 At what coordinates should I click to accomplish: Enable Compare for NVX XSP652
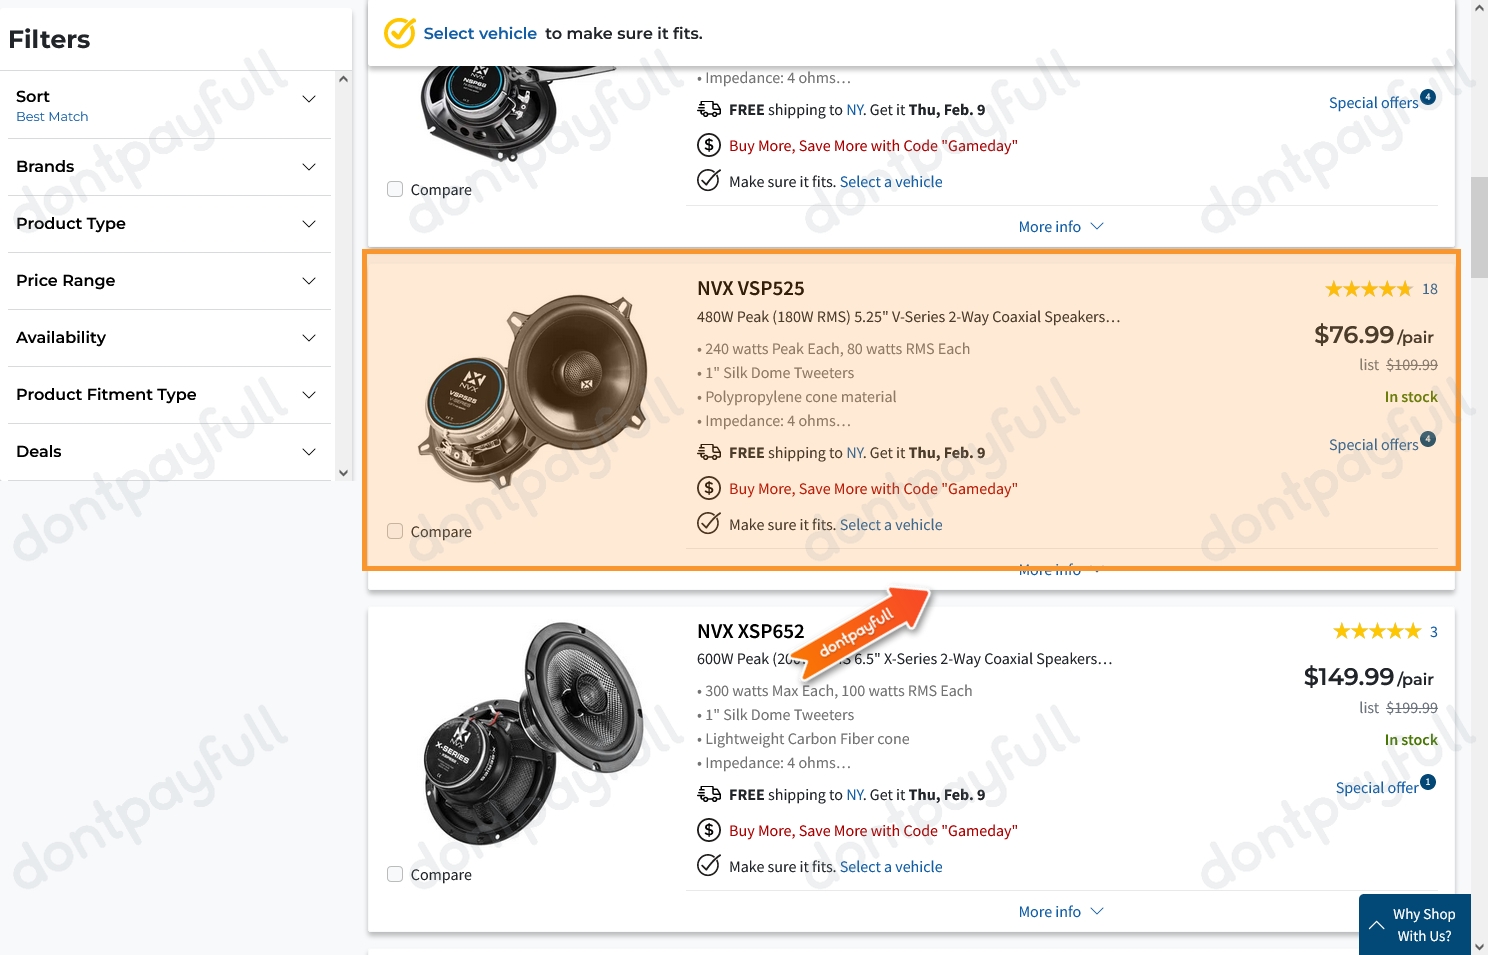tap(395, 873)
